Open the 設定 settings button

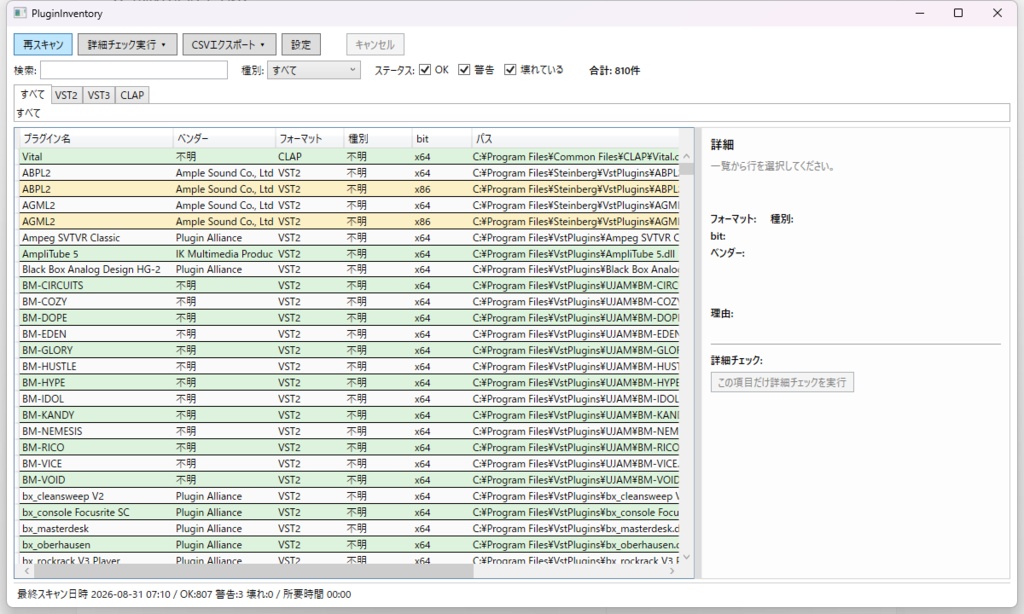point(301,44)
